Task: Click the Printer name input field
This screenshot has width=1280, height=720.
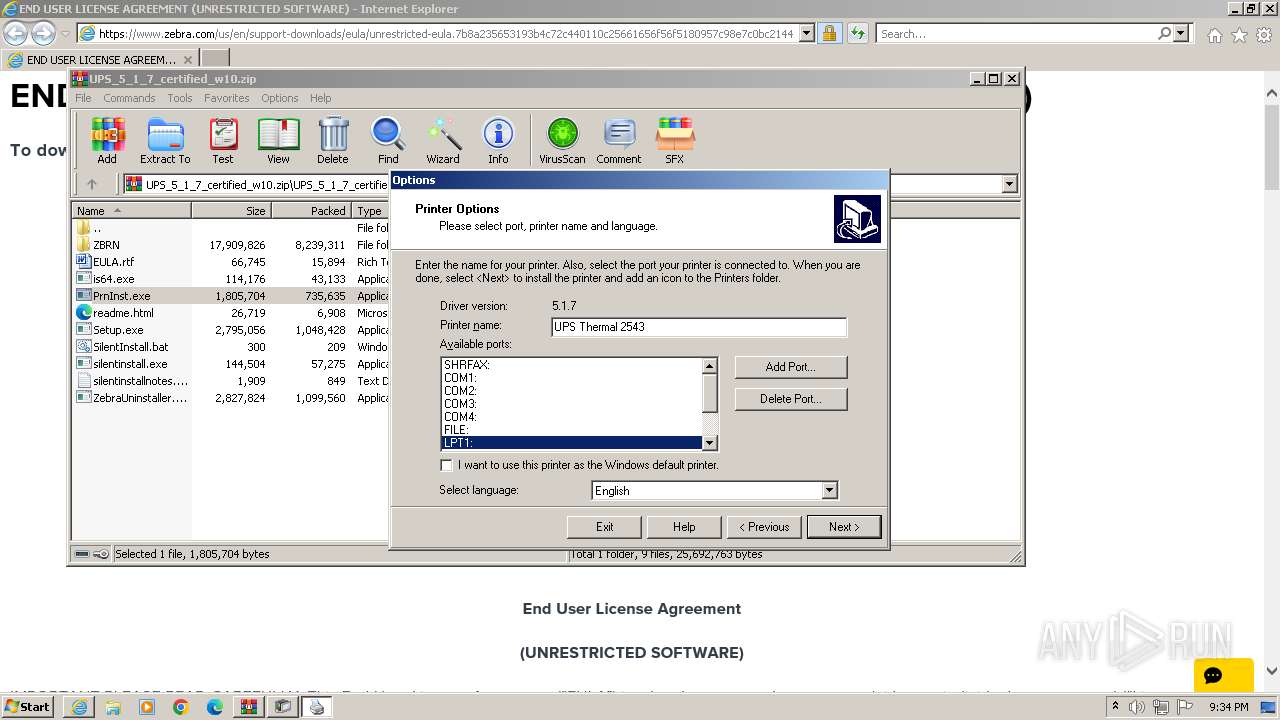Action: point(699,327)
